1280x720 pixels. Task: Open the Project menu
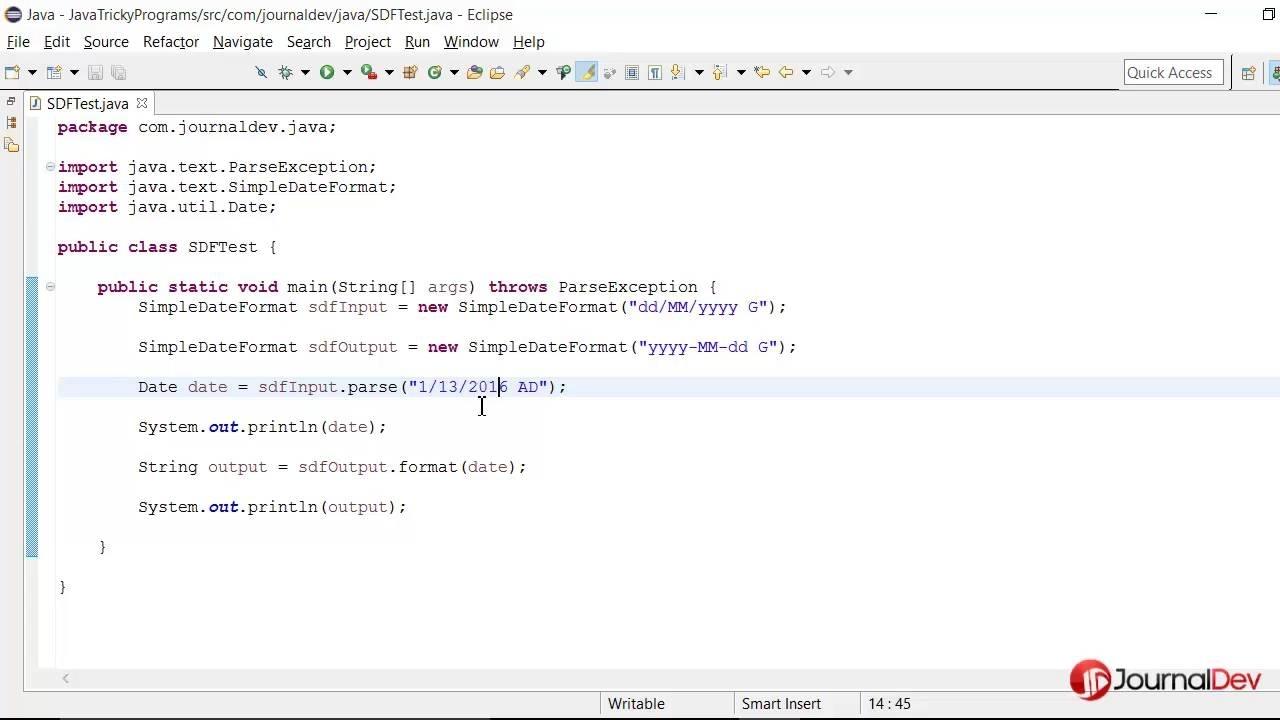coord(368,42)
